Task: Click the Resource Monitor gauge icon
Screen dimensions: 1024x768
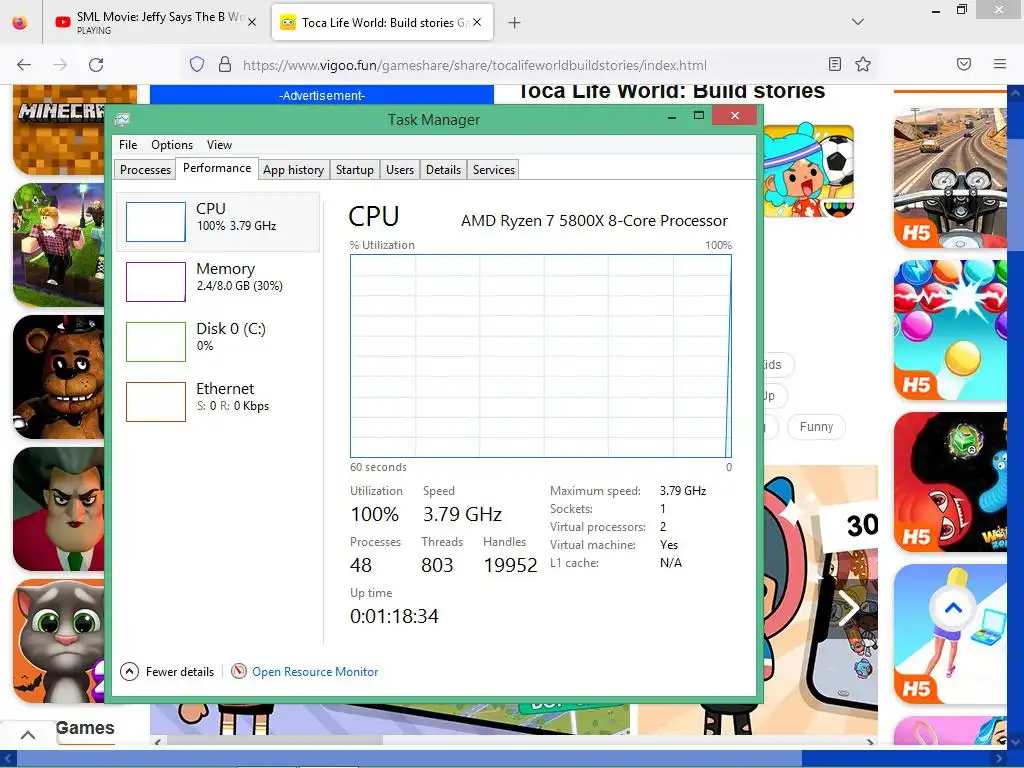Action: coord(239,671)
